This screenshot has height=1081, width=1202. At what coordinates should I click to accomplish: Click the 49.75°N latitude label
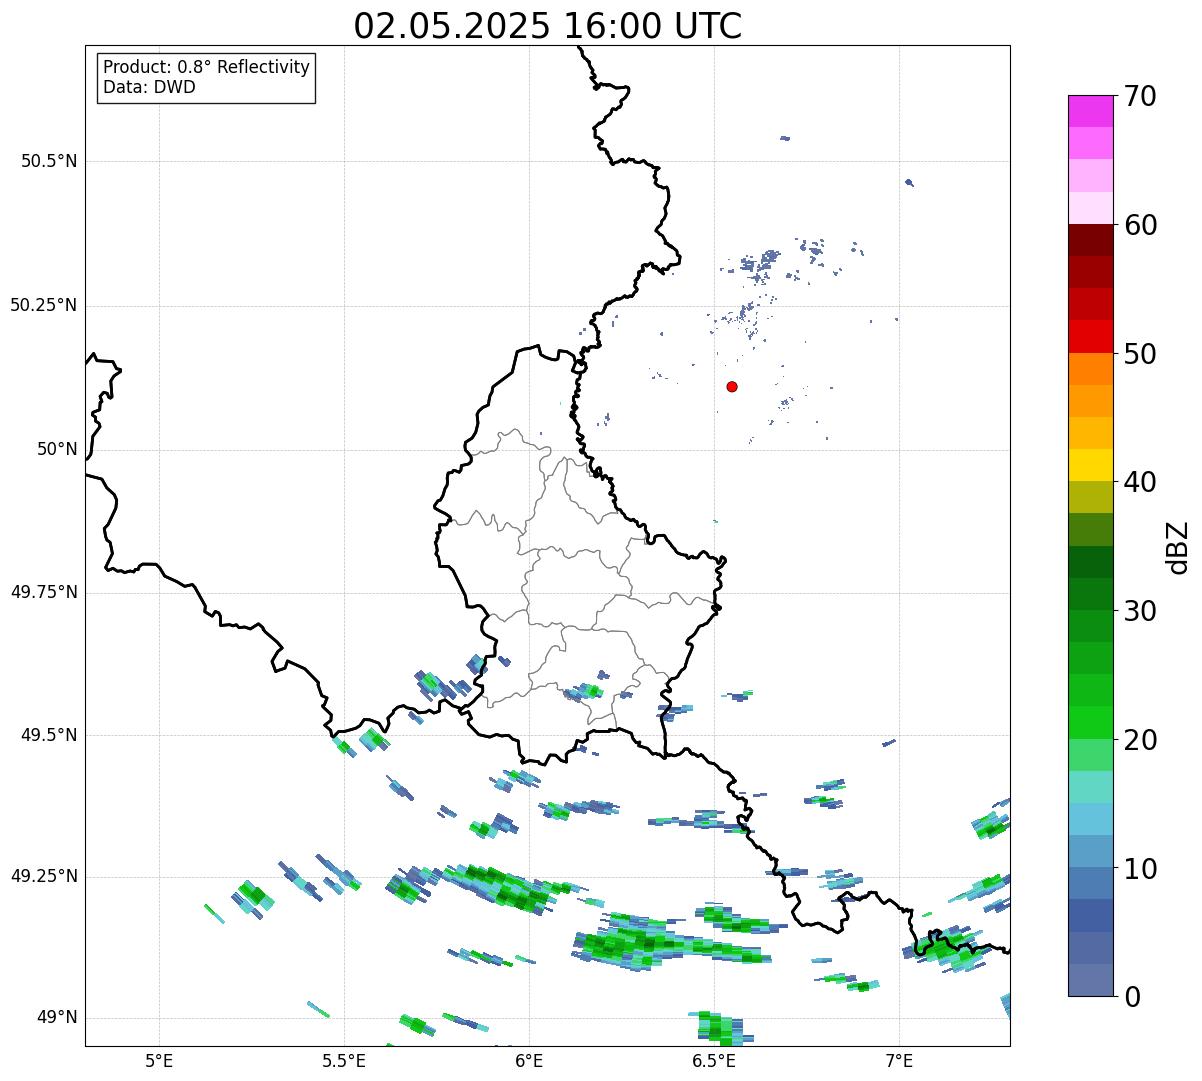click(x=44, y=592)
